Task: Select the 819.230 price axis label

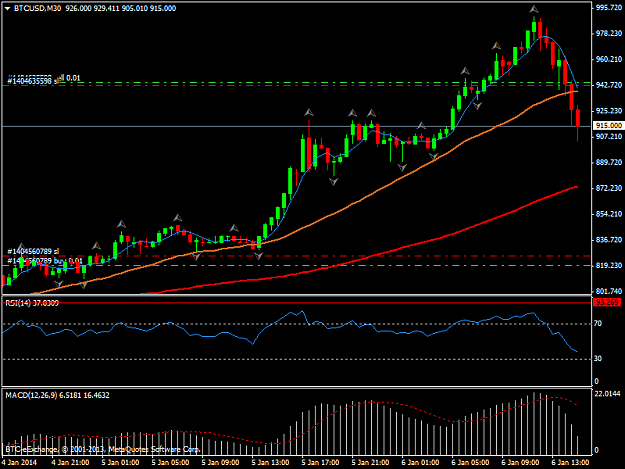Action: click(609, 265)
